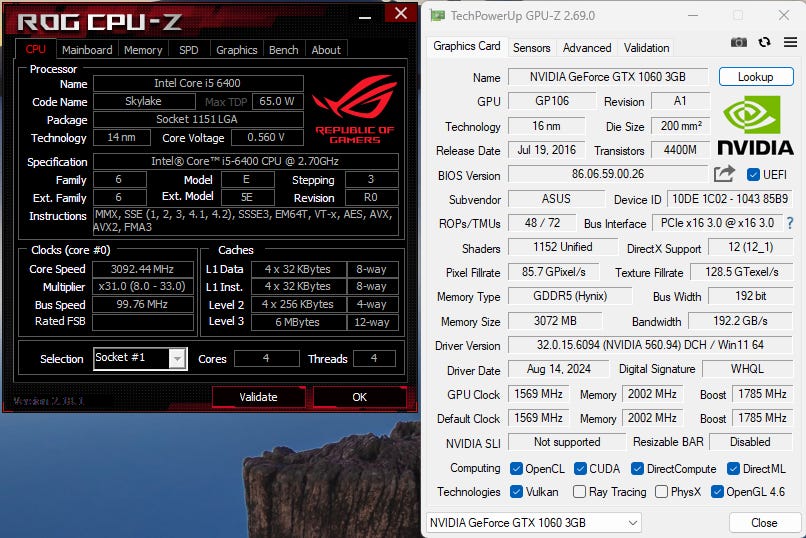This screenshot has height=538, width=806.
Task: Click the Driver Version field
Action: click(650, 345)
